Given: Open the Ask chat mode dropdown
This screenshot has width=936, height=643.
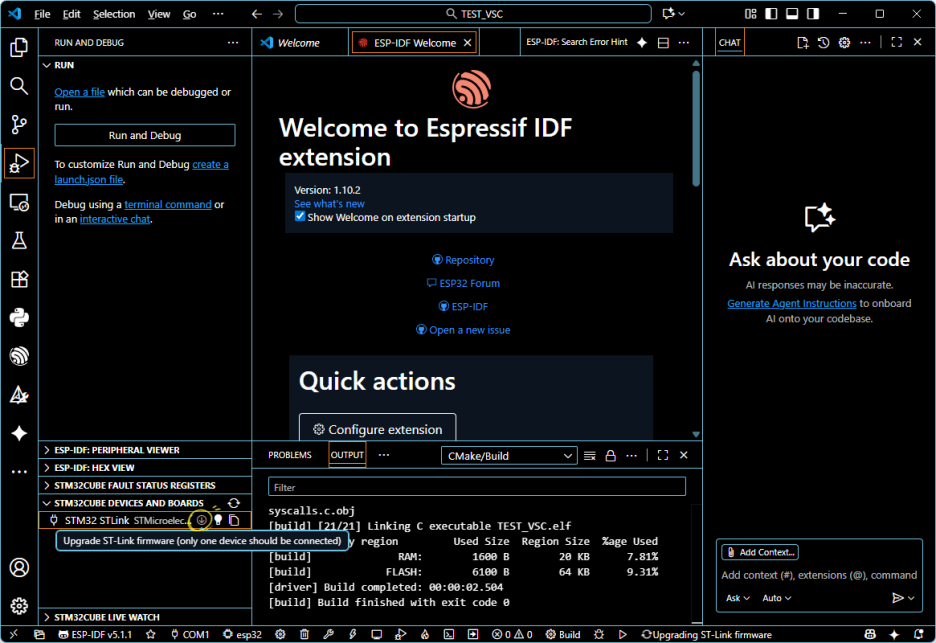Looking at the screenshot, I should (738, 598).
